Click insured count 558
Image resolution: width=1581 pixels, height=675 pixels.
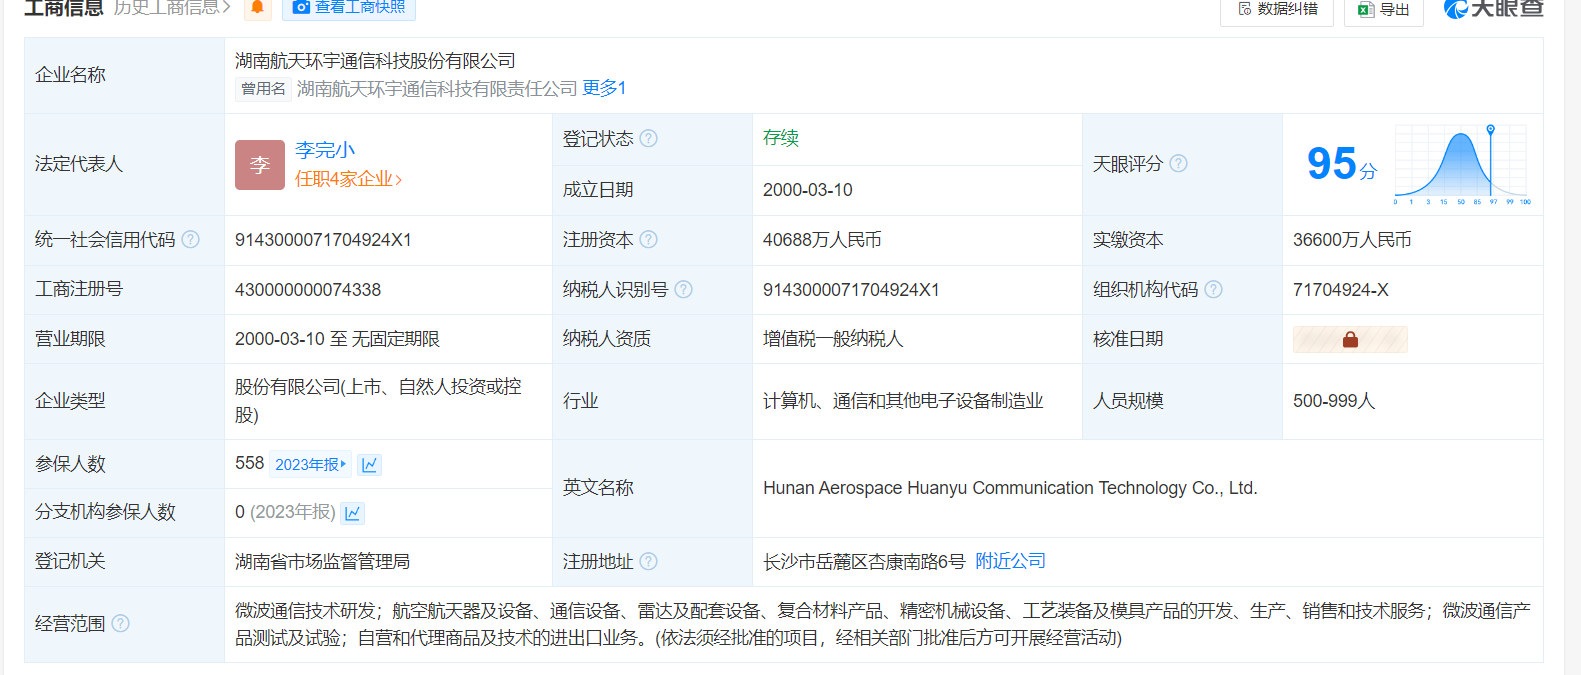[249, 463]
